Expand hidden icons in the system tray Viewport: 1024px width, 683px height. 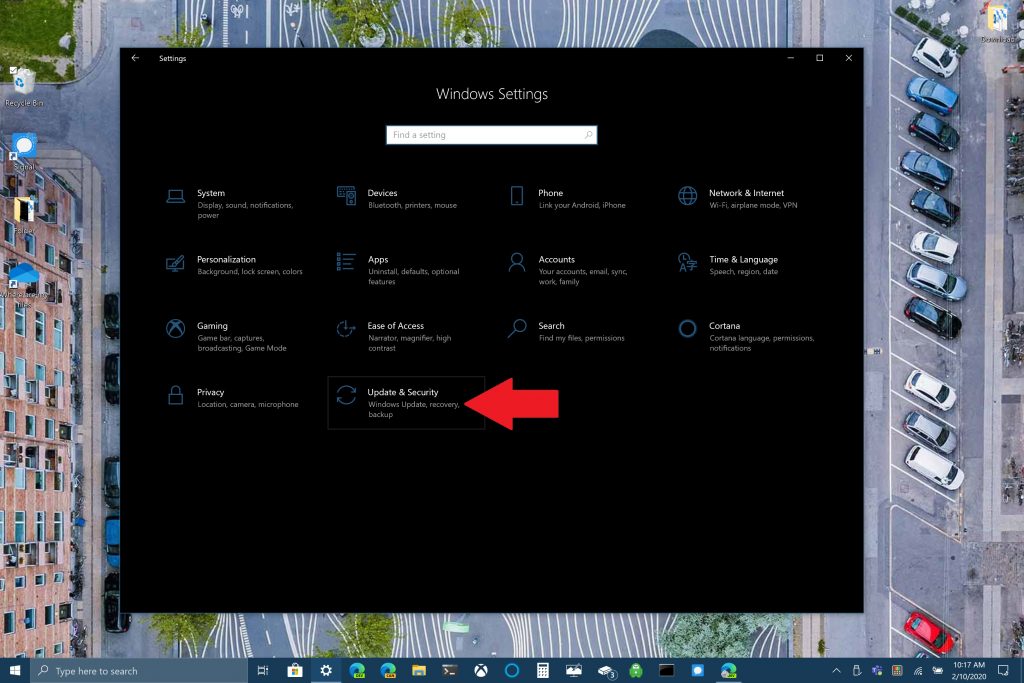(x=837, y=671)
